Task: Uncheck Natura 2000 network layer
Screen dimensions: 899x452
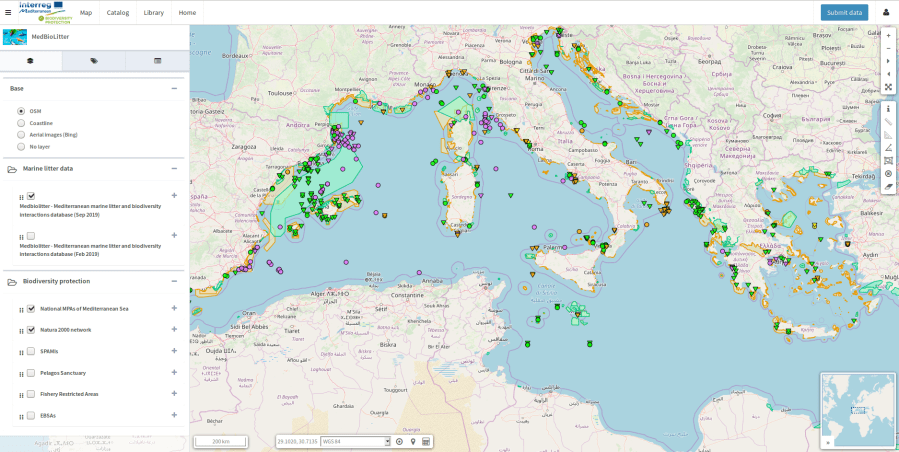Action: click(31, 329)
